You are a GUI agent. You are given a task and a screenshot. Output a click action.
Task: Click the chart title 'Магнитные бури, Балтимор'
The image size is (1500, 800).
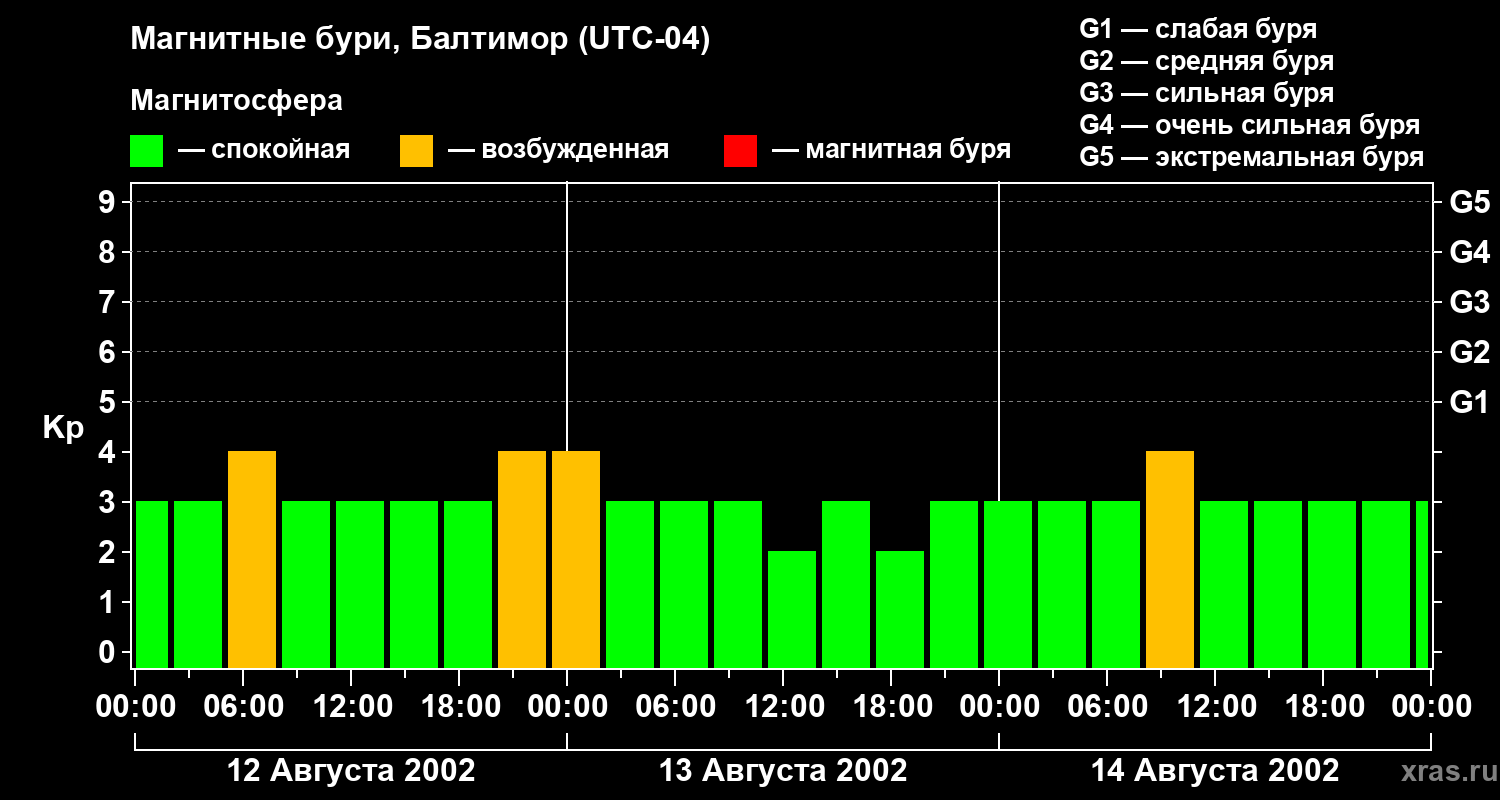click(x=420, y=40)
